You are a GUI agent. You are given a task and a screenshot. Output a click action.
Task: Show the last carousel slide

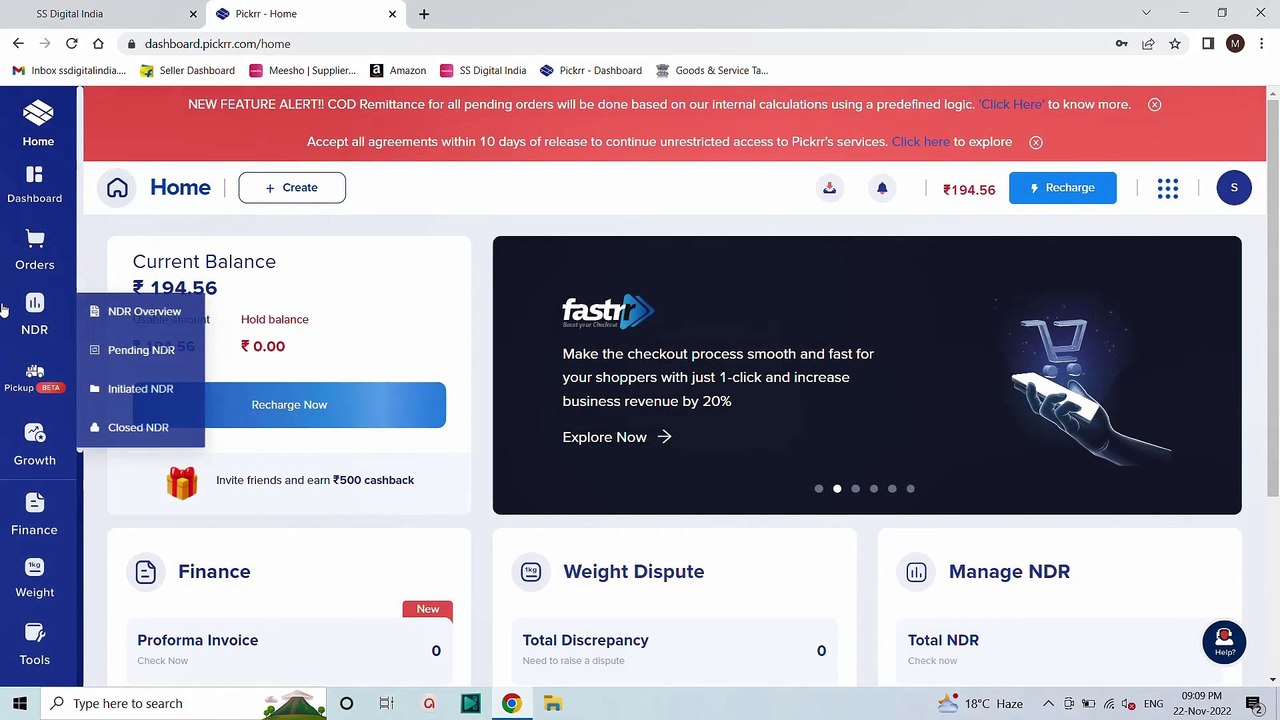pos(910,489)
